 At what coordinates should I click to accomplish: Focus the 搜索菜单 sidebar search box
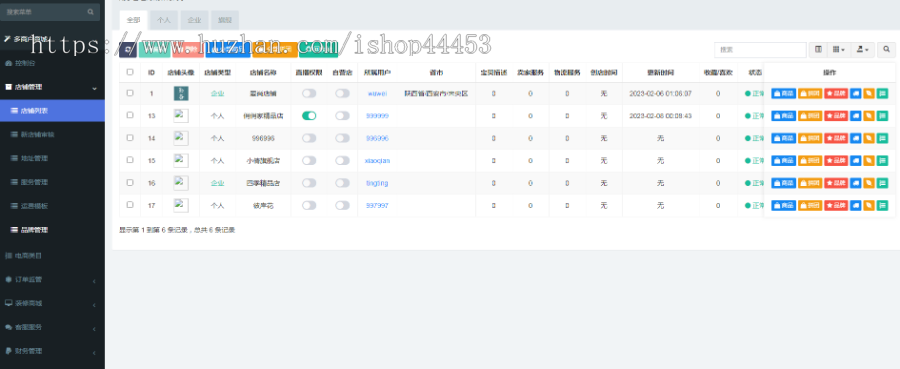[x=50, y=12]
